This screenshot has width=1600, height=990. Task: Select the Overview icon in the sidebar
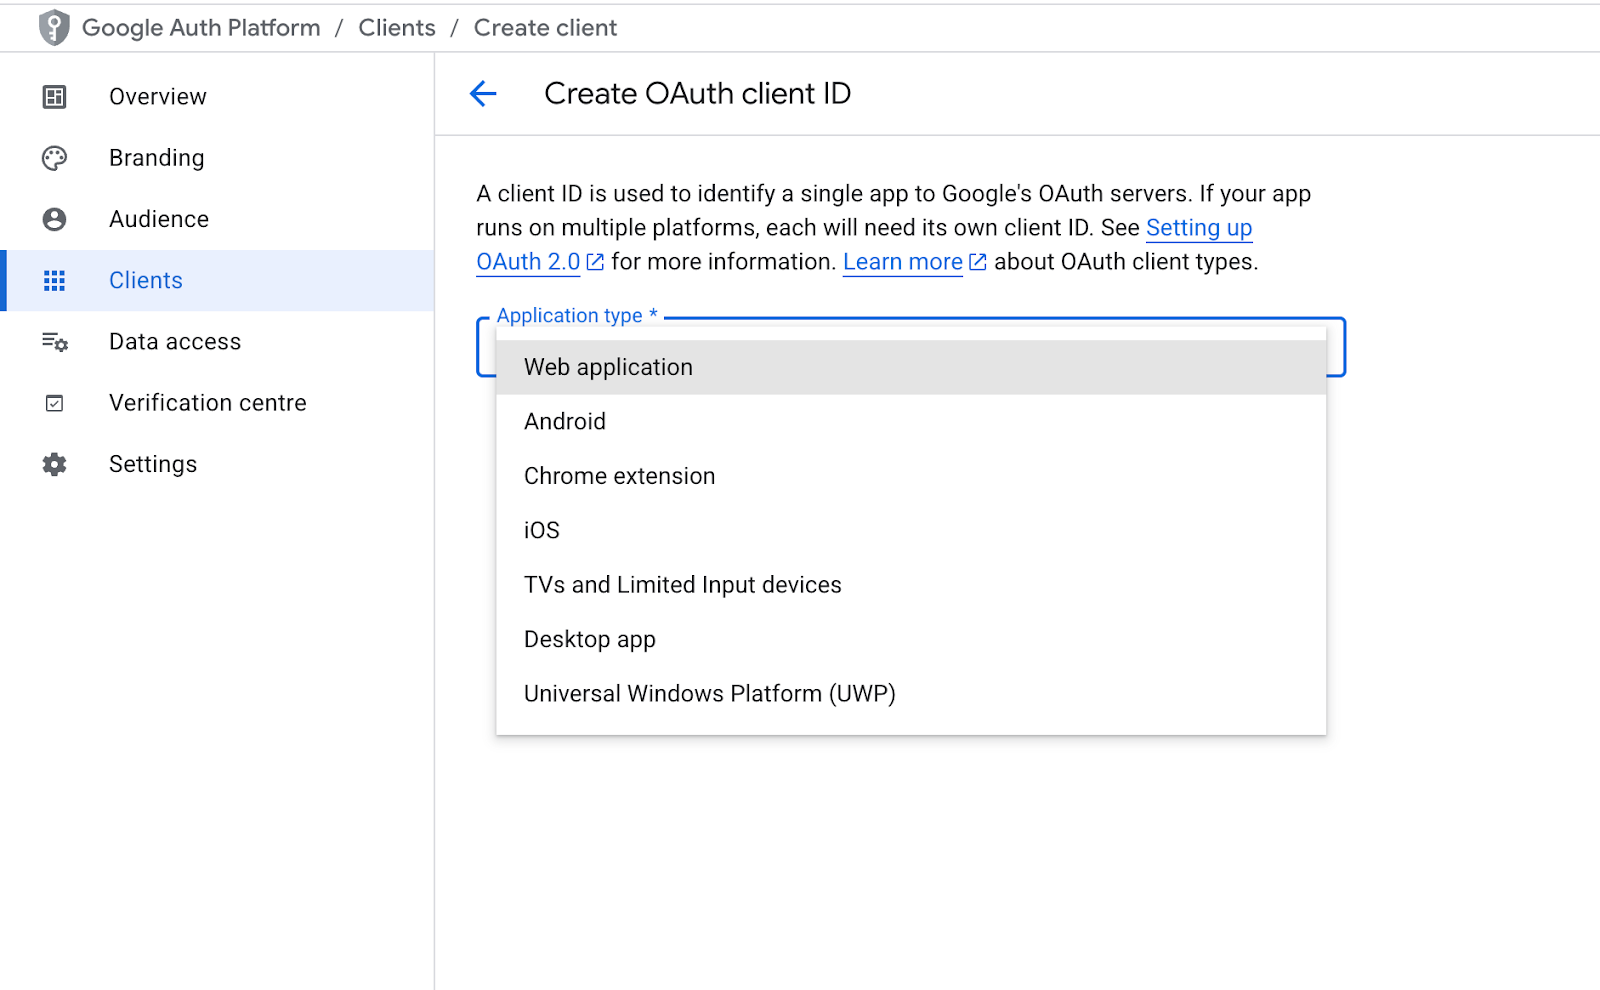point(54,96)
